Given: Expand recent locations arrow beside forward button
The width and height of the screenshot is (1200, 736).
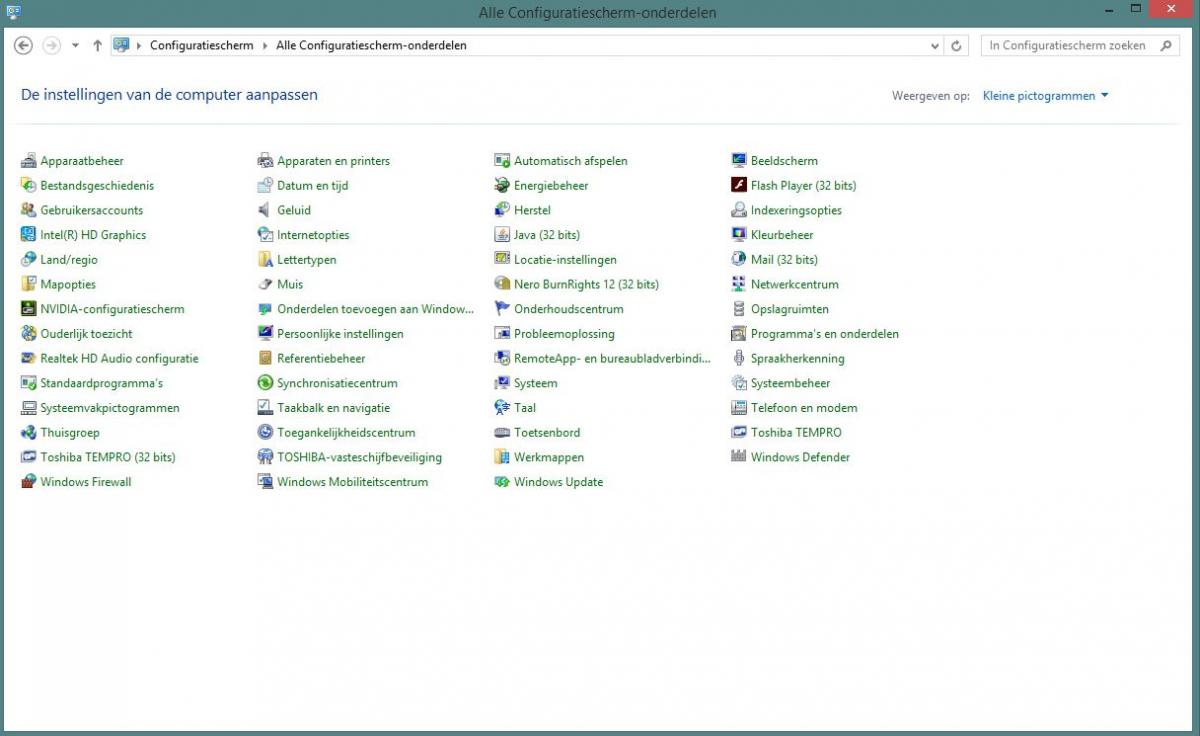Looking at the screenshot, I should pos(75,46).
